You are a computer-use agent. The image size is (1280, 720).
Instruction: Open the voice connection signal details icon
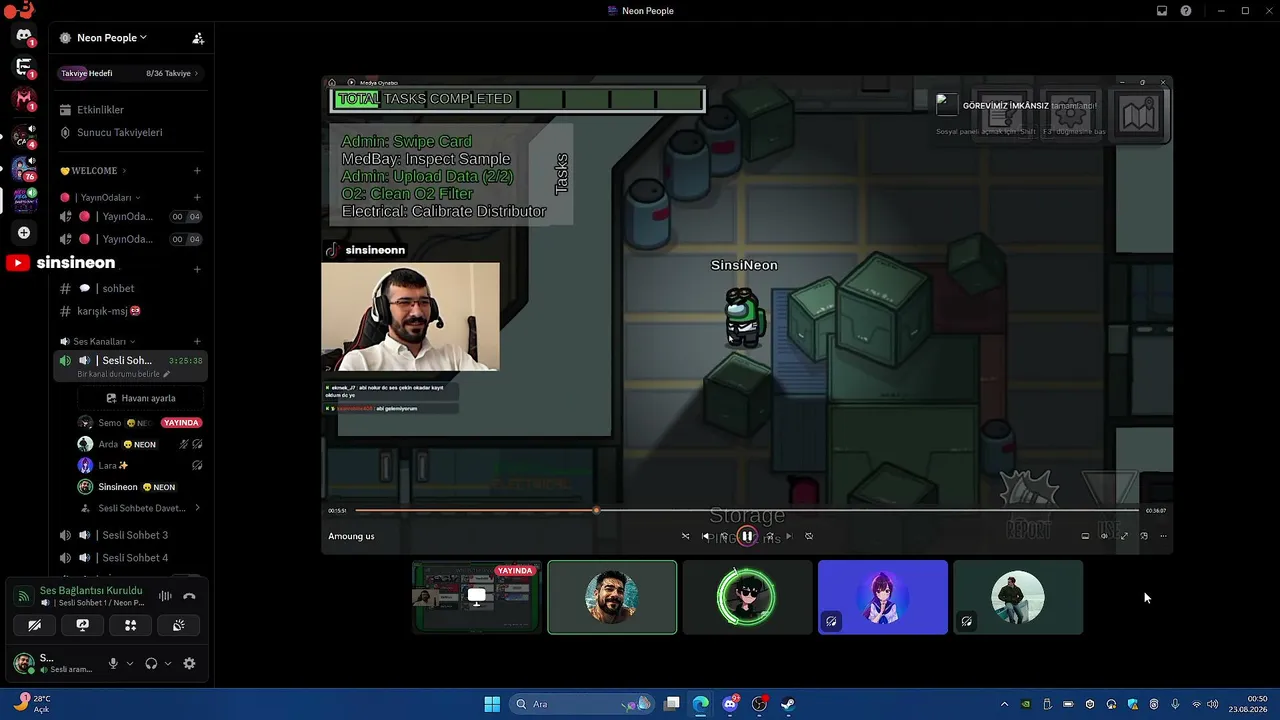pos(23,596)
